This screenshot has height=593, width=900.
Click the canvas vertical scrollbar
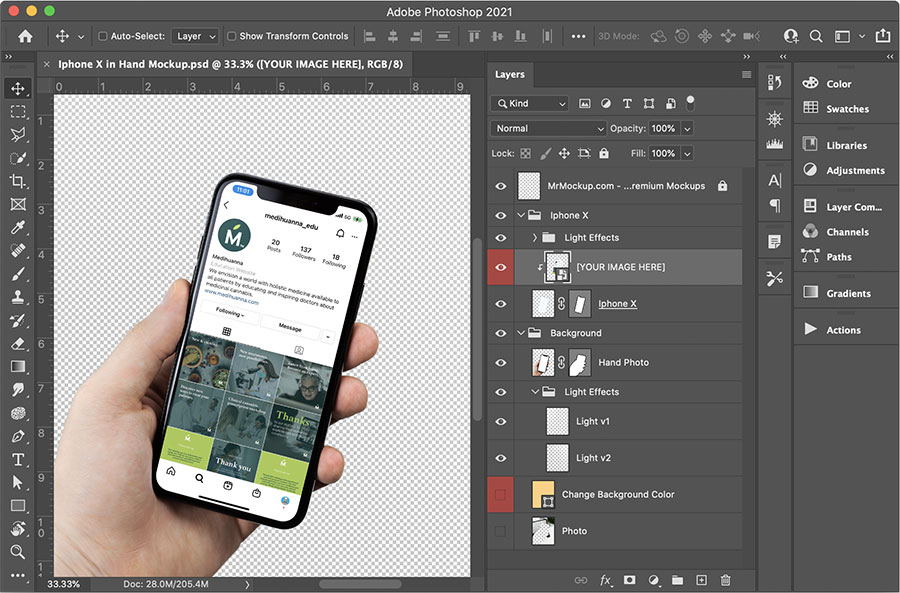477,330
